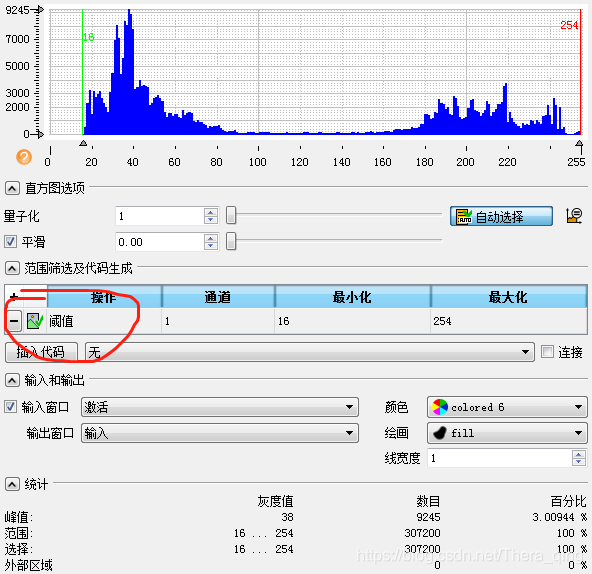592x574 pixels.
Task: Toggle the 阈值 row enable image icon
Action: [x=35, y=321]
